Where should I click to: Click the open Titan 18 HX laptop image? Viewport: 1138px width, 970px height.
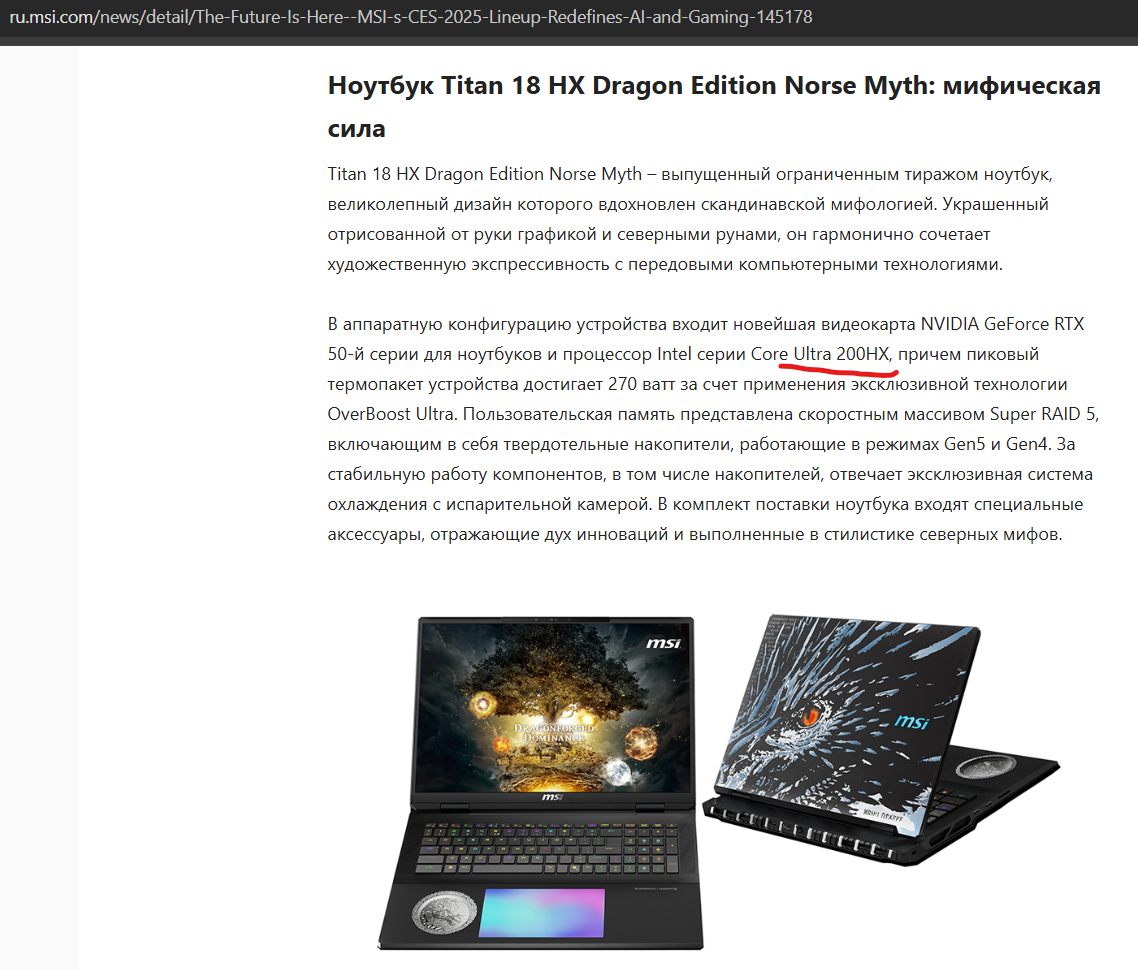coord(540,783)
